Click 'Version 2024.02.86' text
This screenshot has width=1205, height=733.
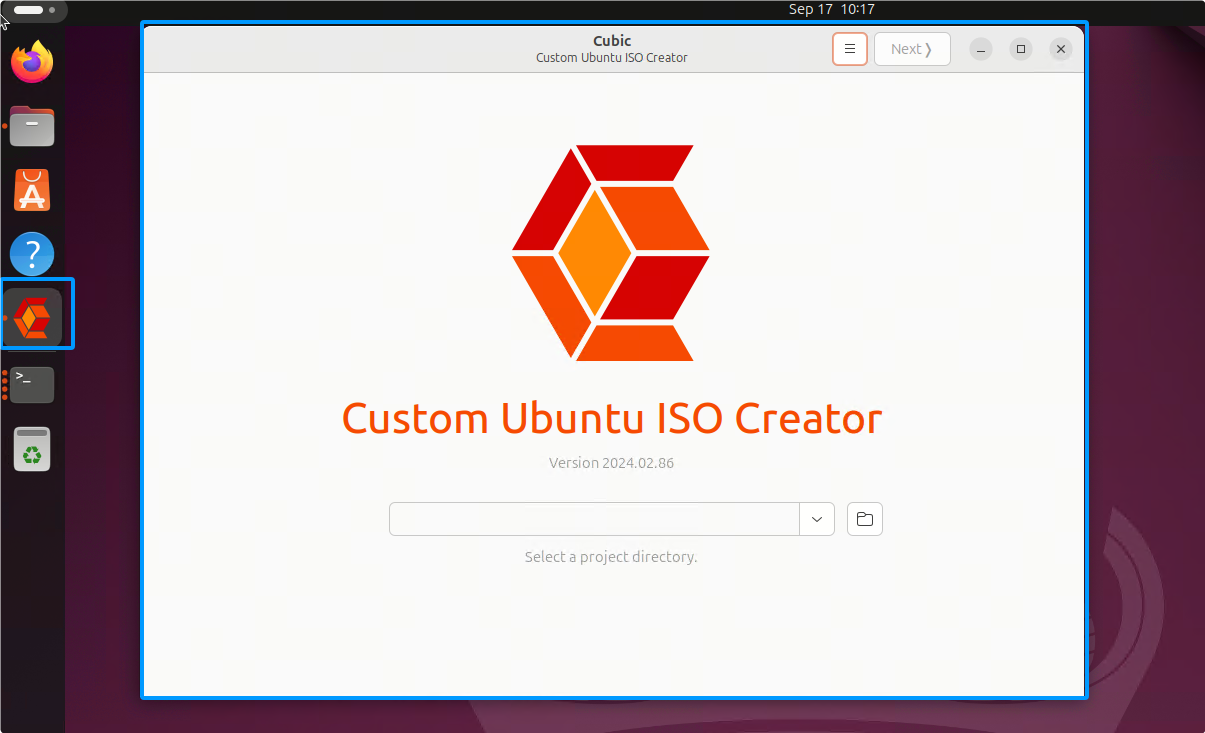(x=611, y=463)
